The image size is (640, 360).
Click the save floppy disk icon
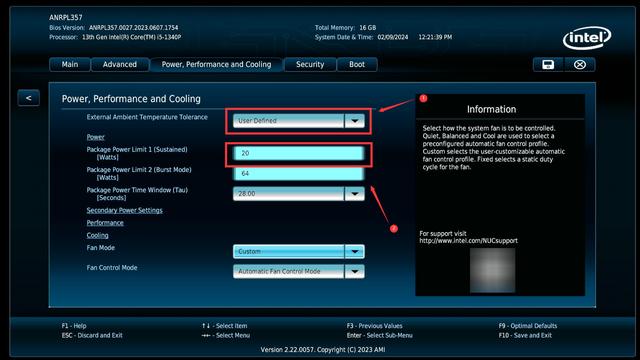click(x=548, y=64)
